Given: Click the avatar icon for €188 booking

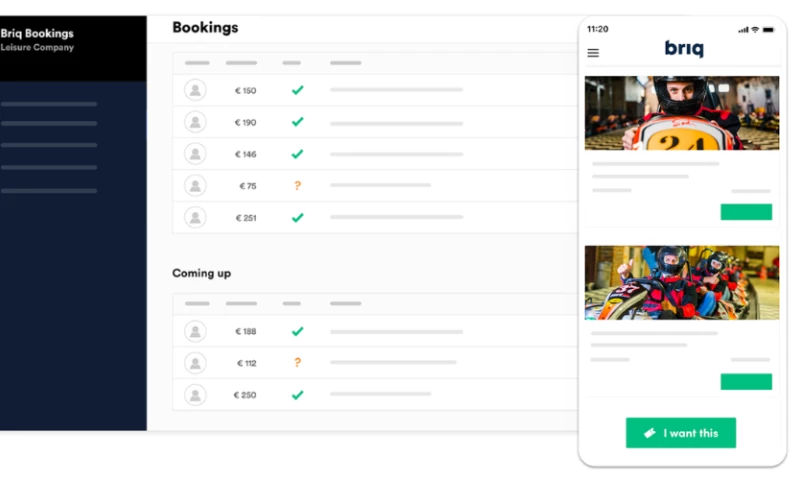Looking at the screenshot, I should 195,331.
